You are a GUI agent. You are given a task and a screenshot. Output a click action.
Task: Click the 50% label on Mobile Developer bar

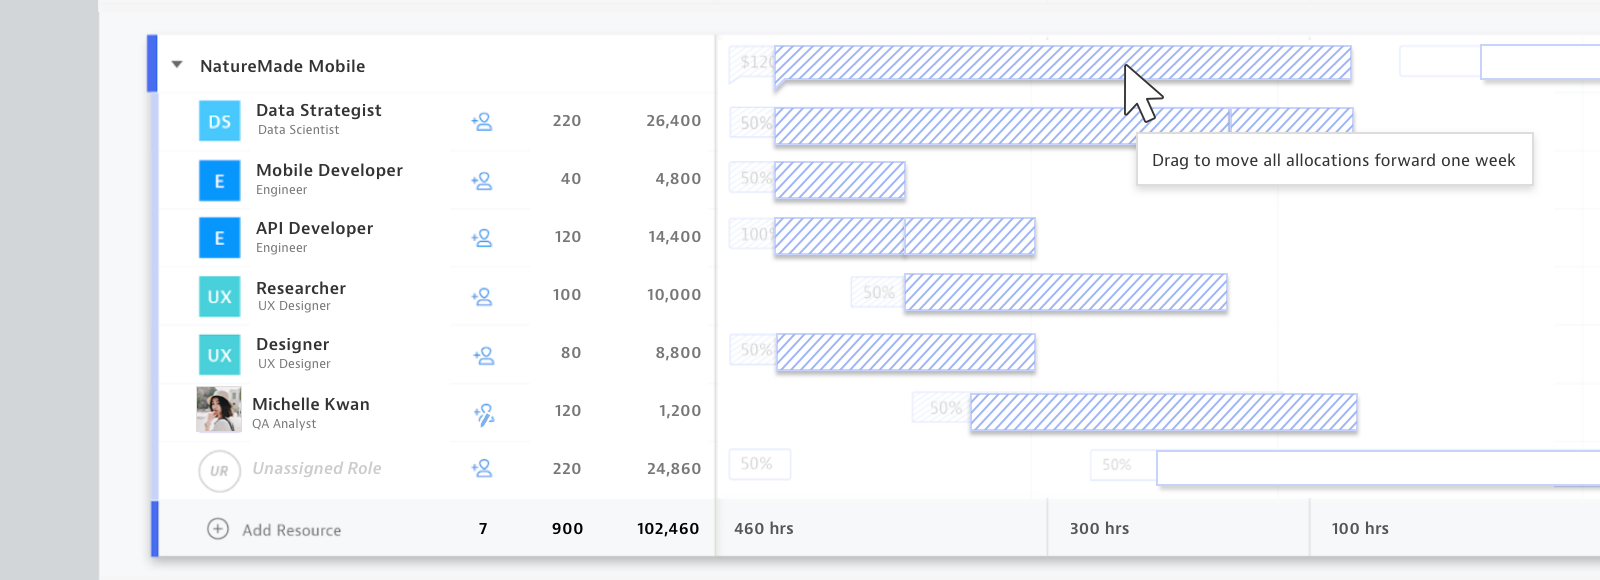[x=754, y=178]
